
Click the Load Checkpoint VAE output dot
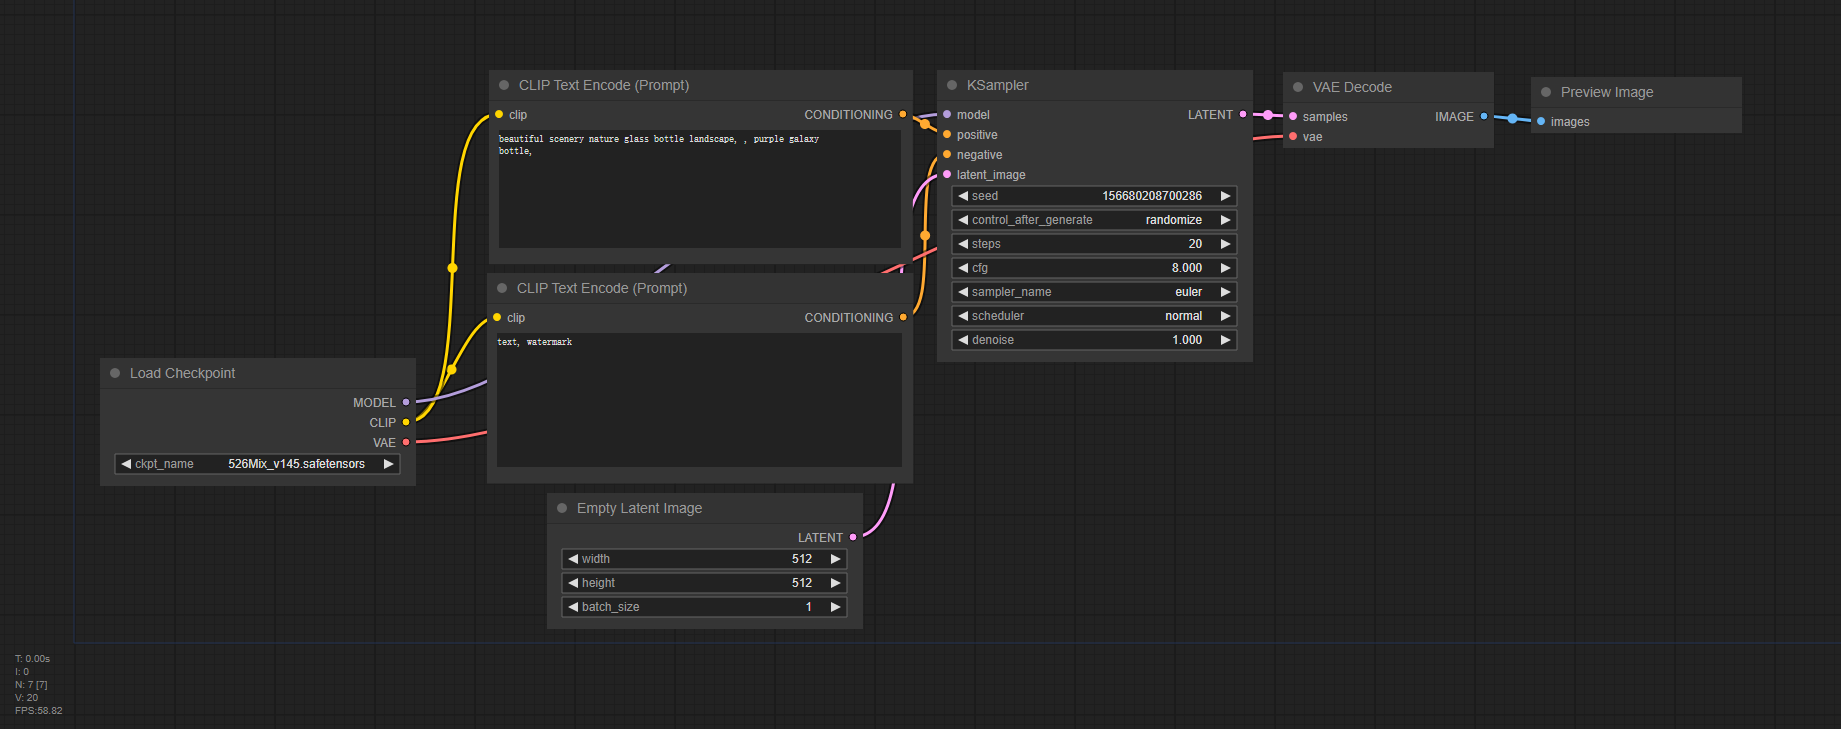tap(406, 442)
